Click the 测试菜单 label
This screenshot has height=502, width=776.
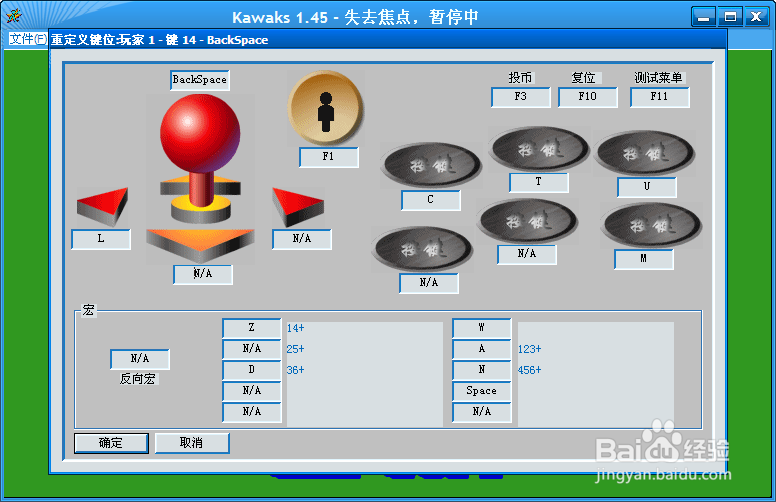[659, 77]
